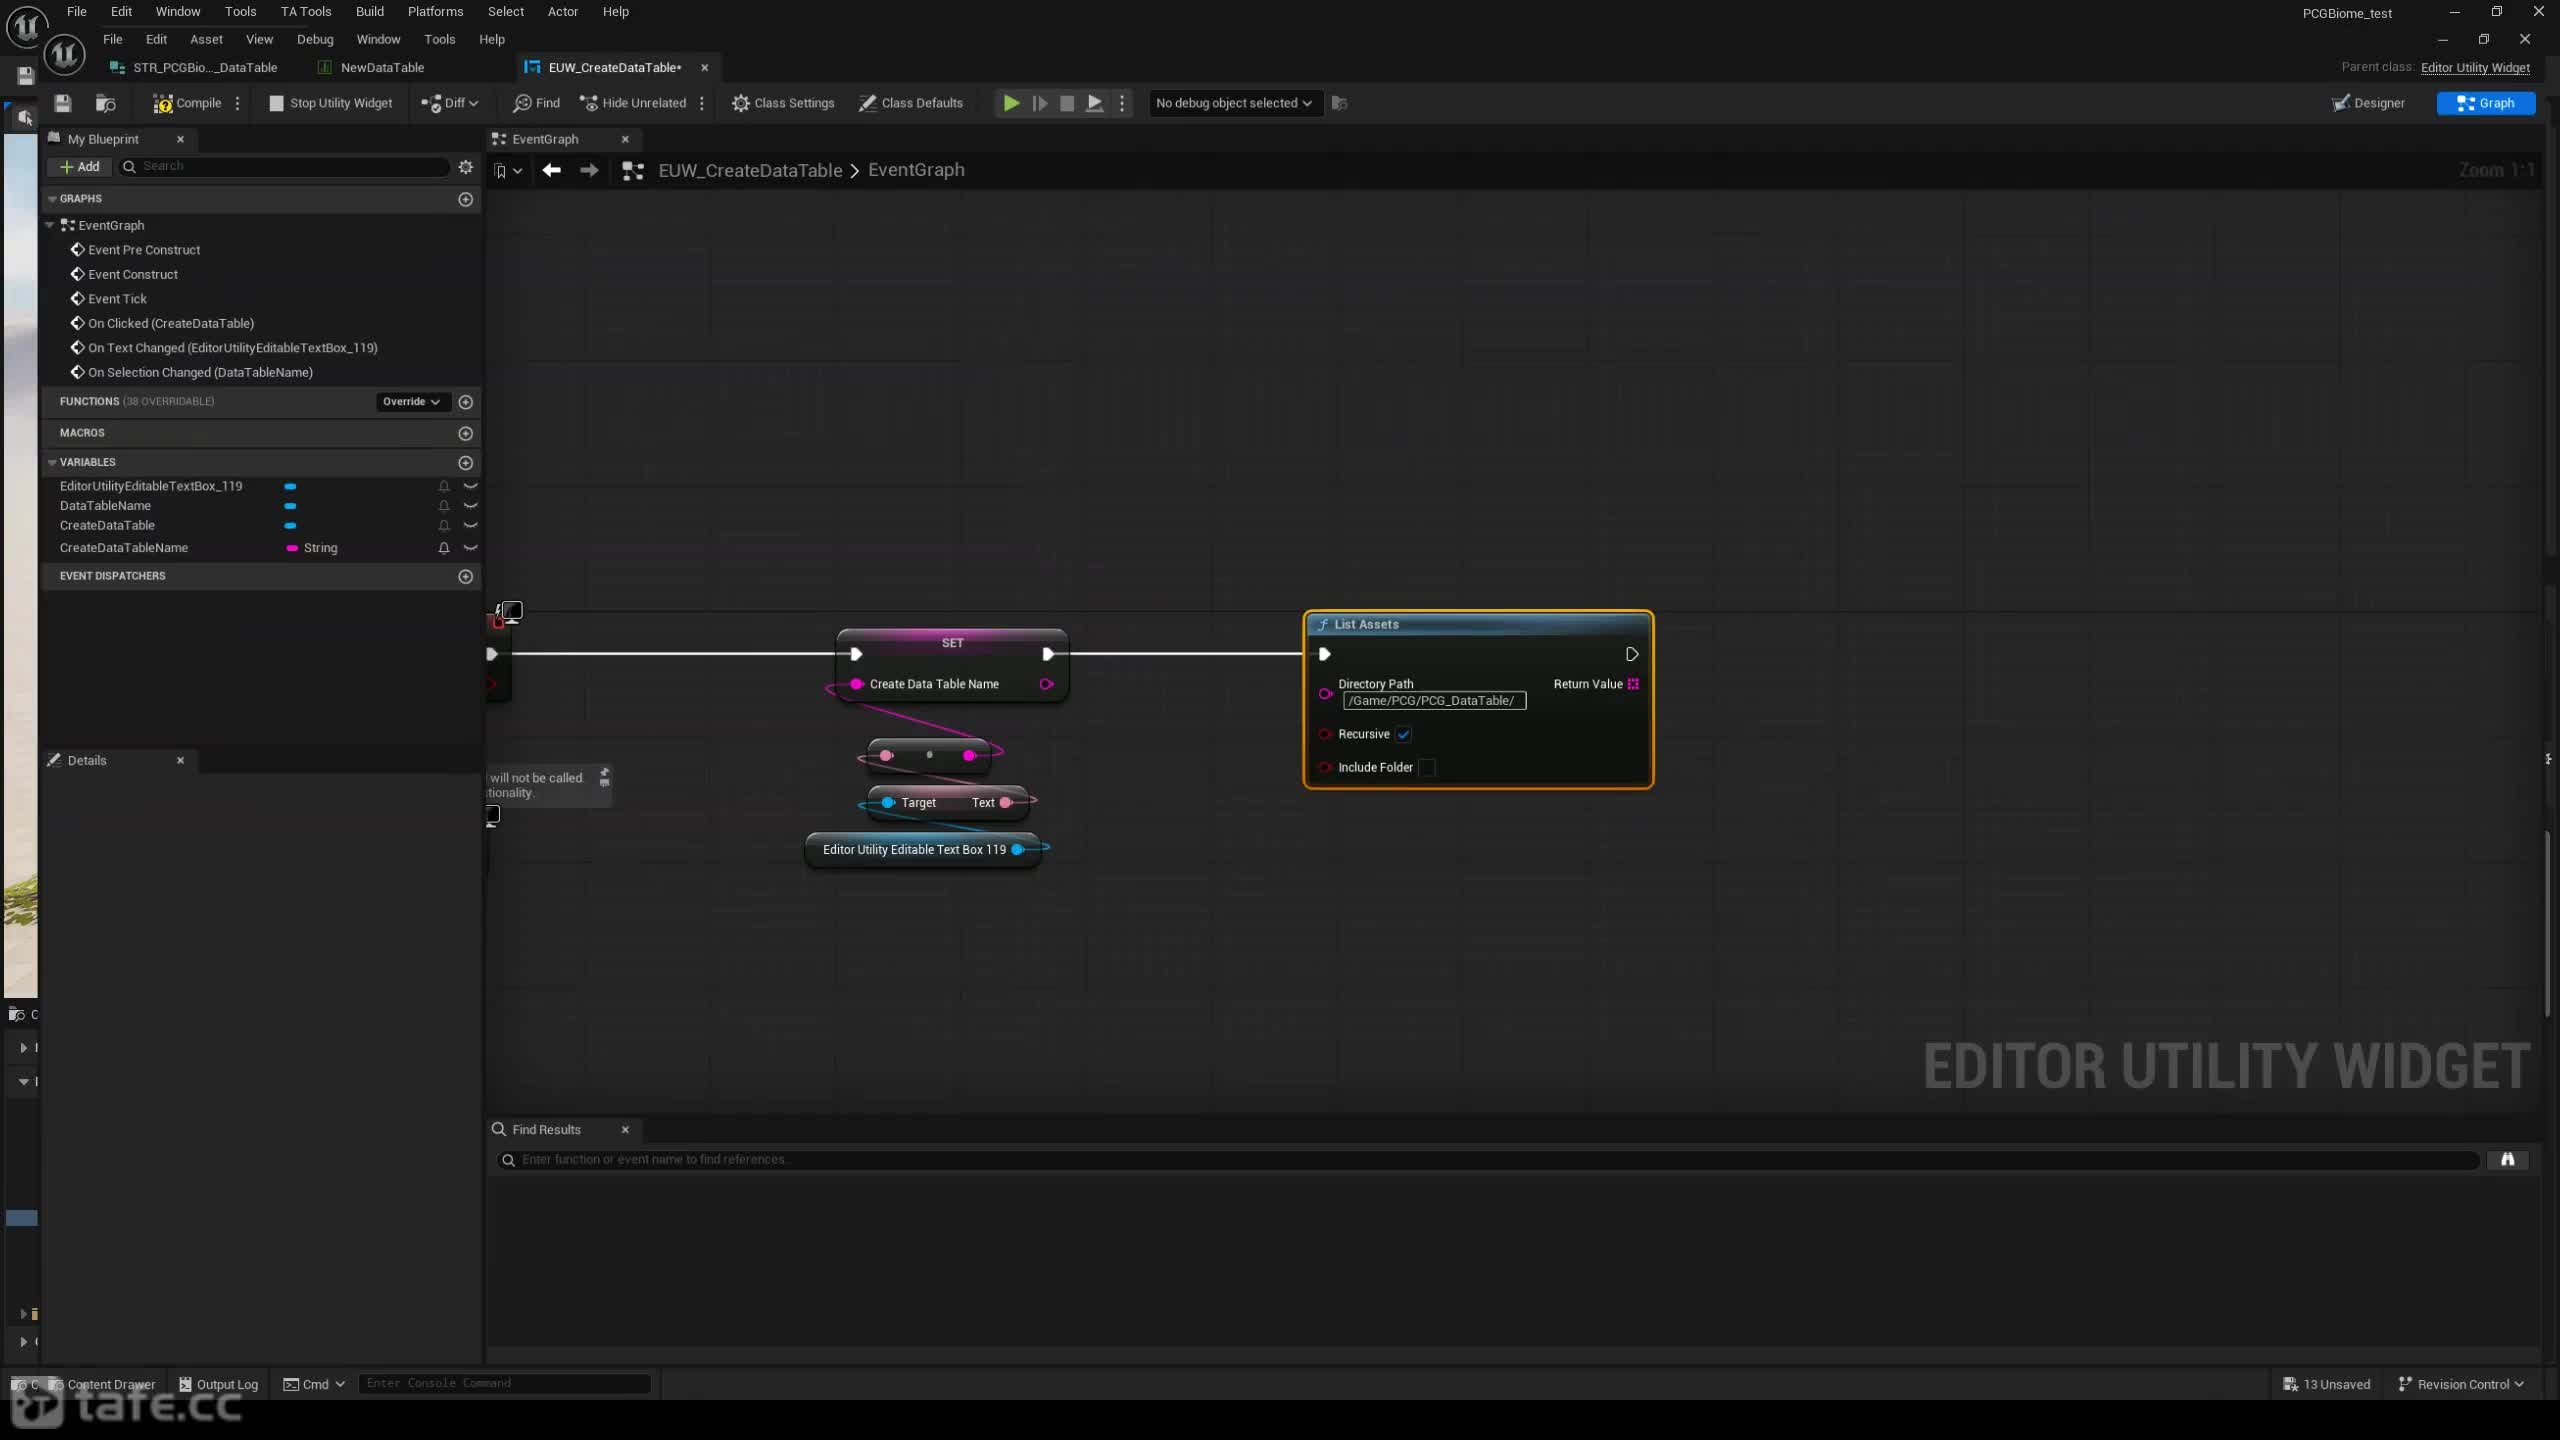Screen dimensions: 2560x1440
Task: Uncheck Recursive on List Assets node
Action: click(1404, 734)
